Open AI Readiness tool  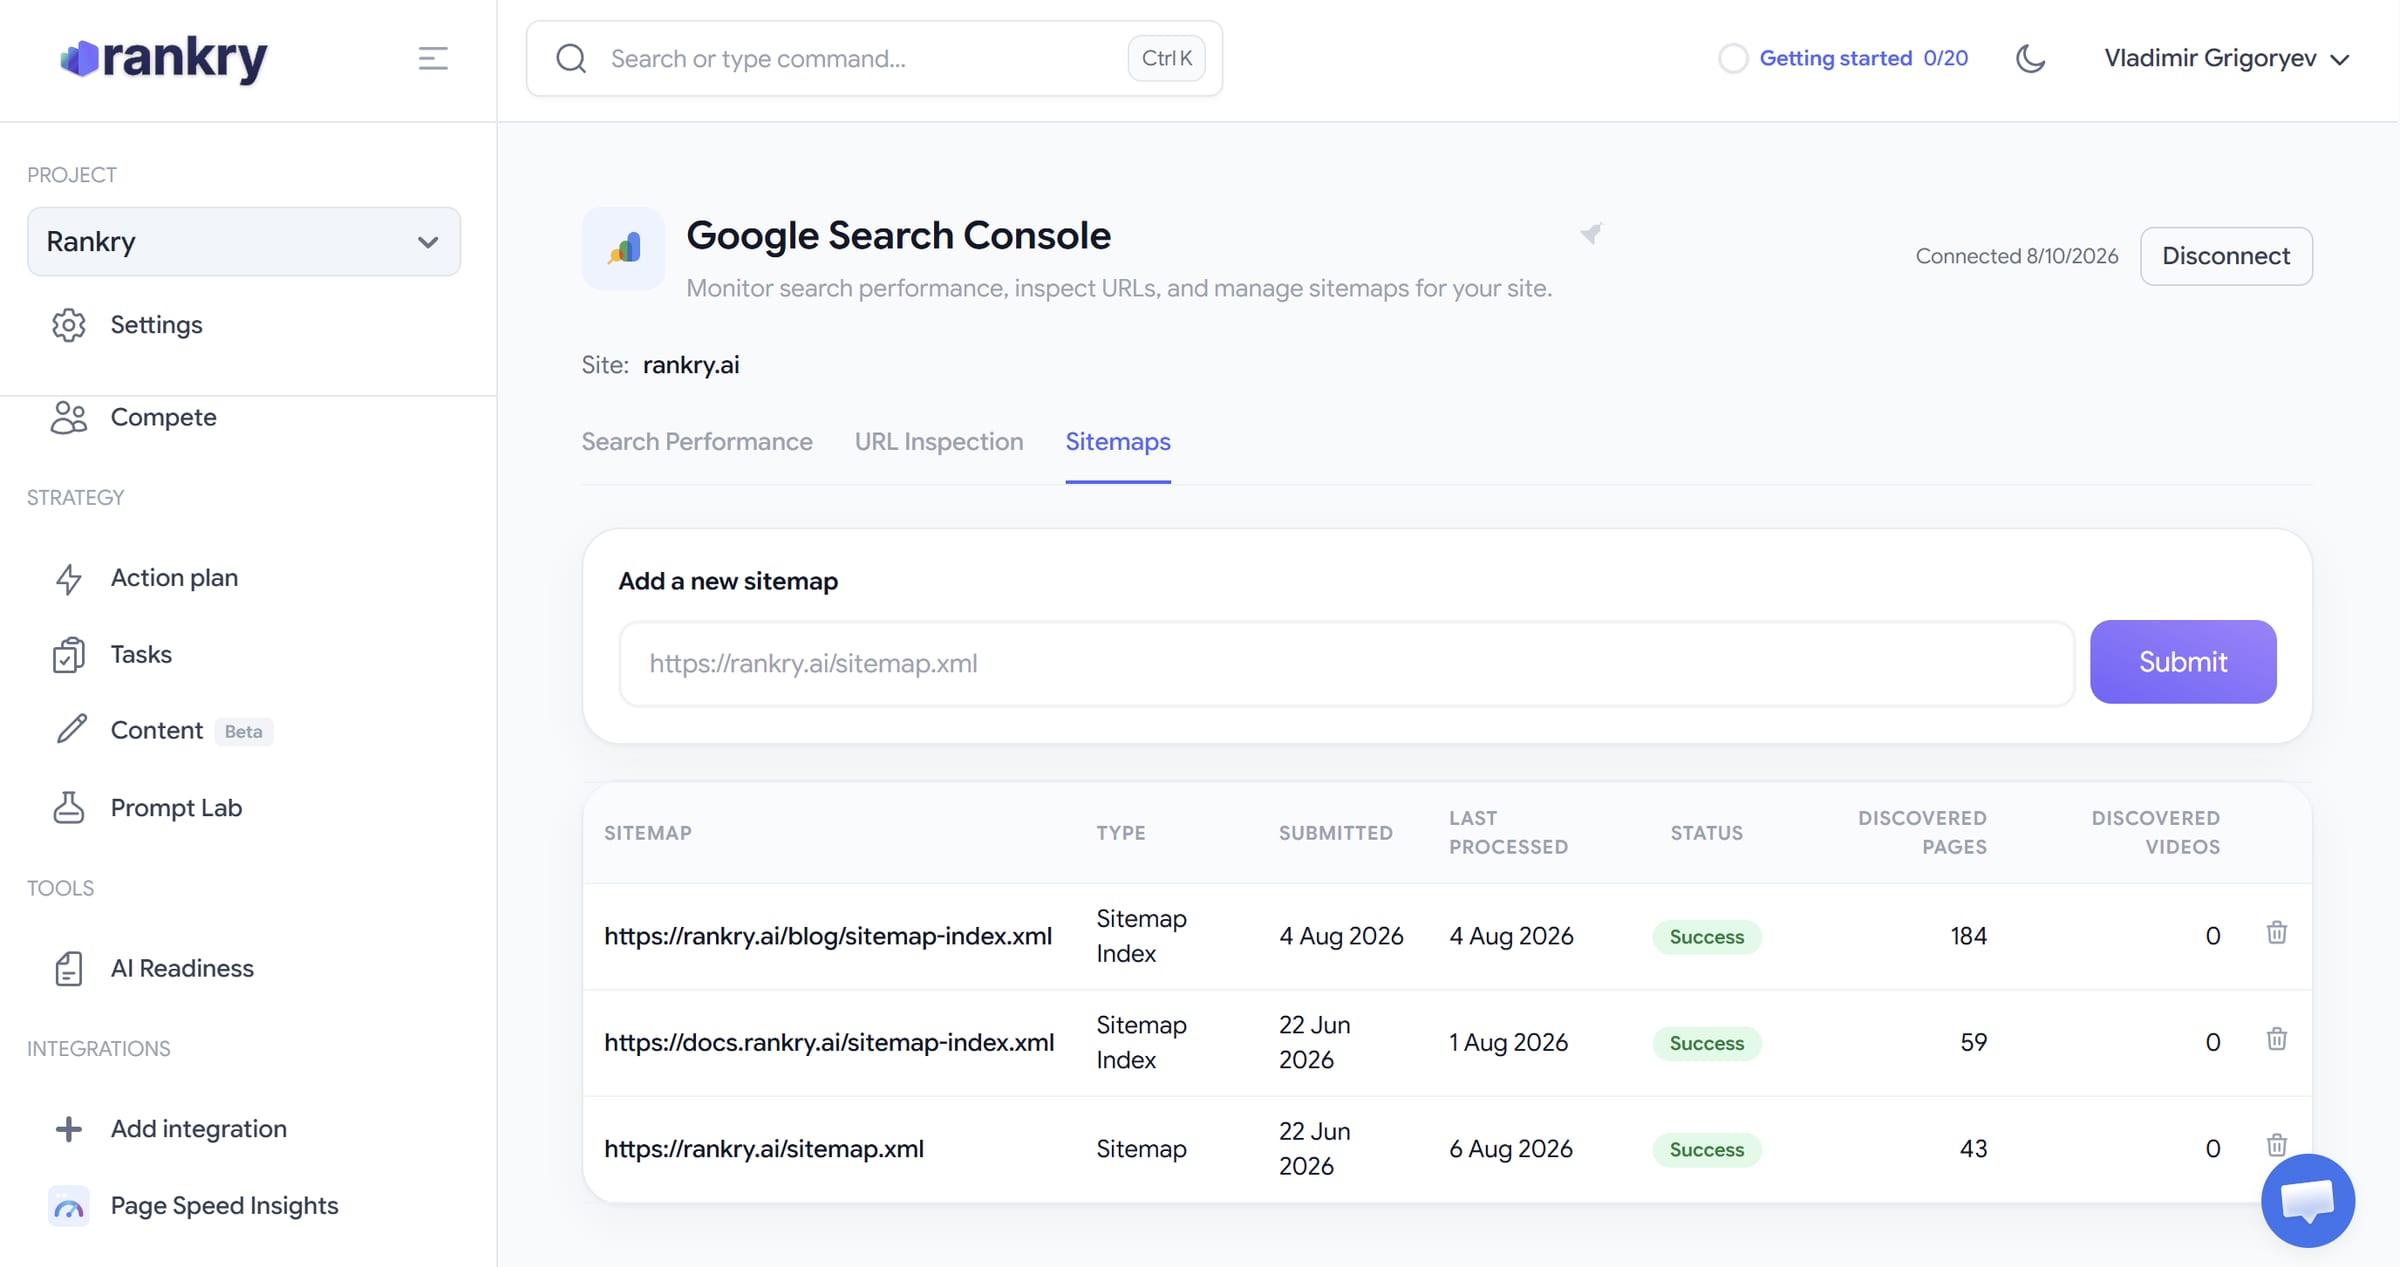182,969
